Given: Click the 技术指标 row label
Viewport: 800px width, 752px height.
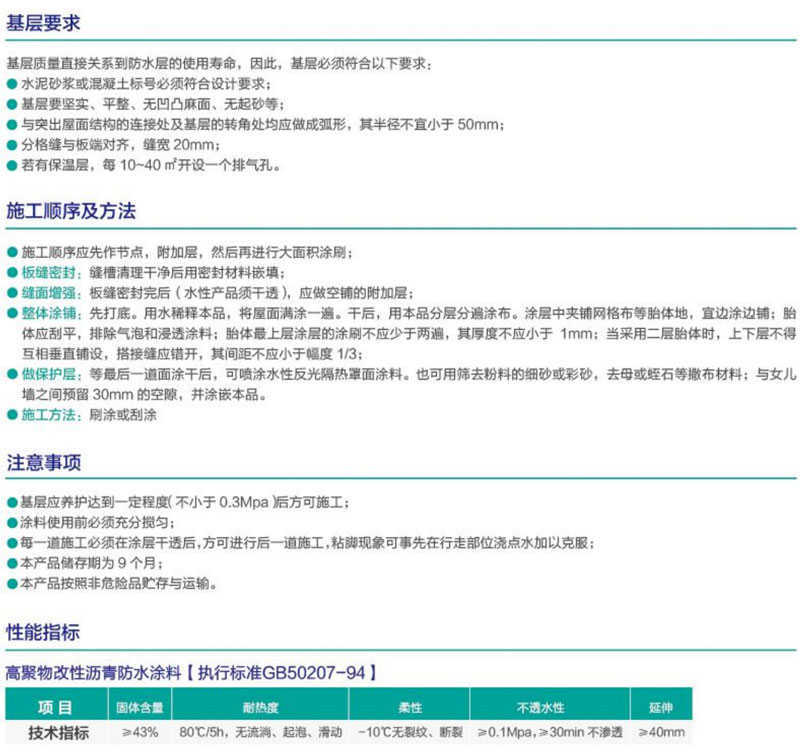Looking at the screenshot, I should (56, 732).
